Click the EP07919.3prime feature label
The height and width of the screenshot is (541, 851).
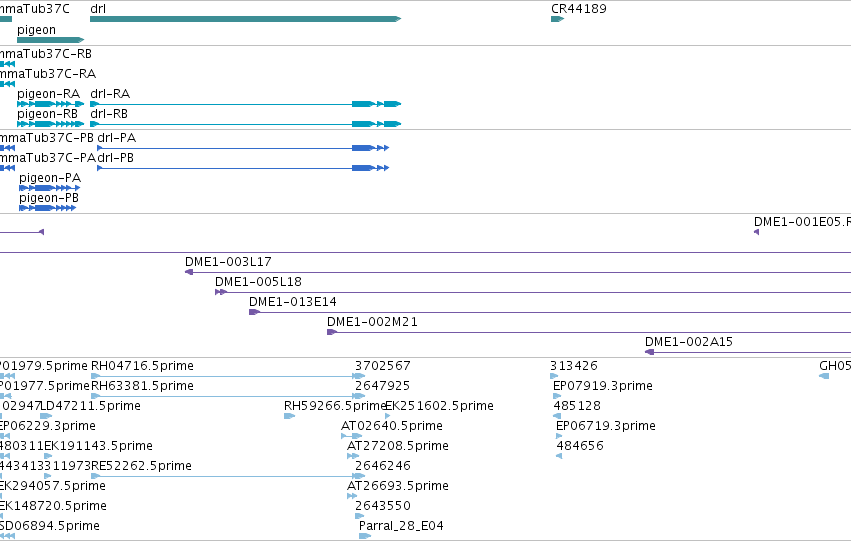602,386
